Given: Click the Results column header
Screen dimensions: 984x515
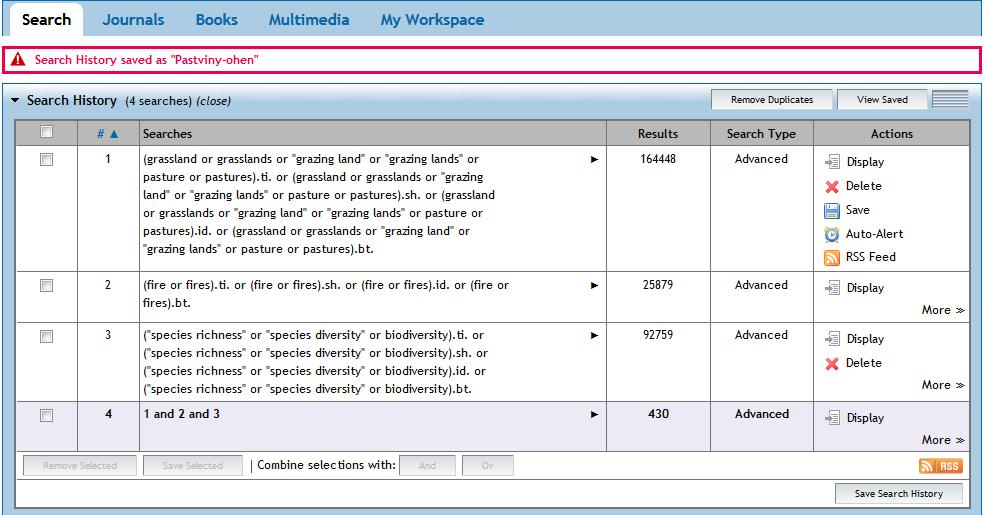Looking at the screenshot, I should [658, 134].
